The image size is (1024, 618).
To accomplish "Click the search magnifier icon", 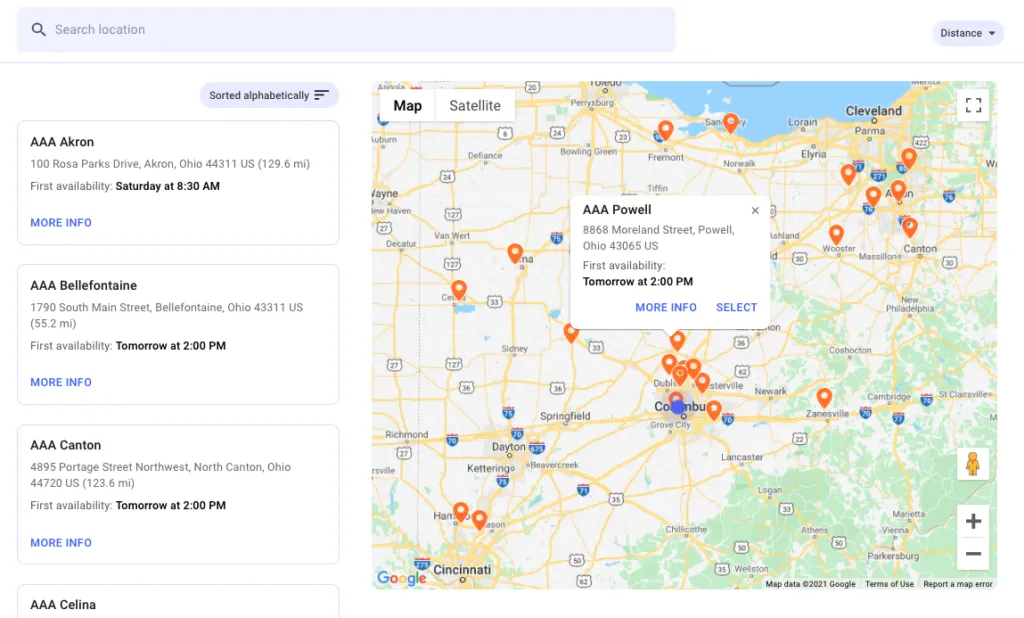I will 39,29.
